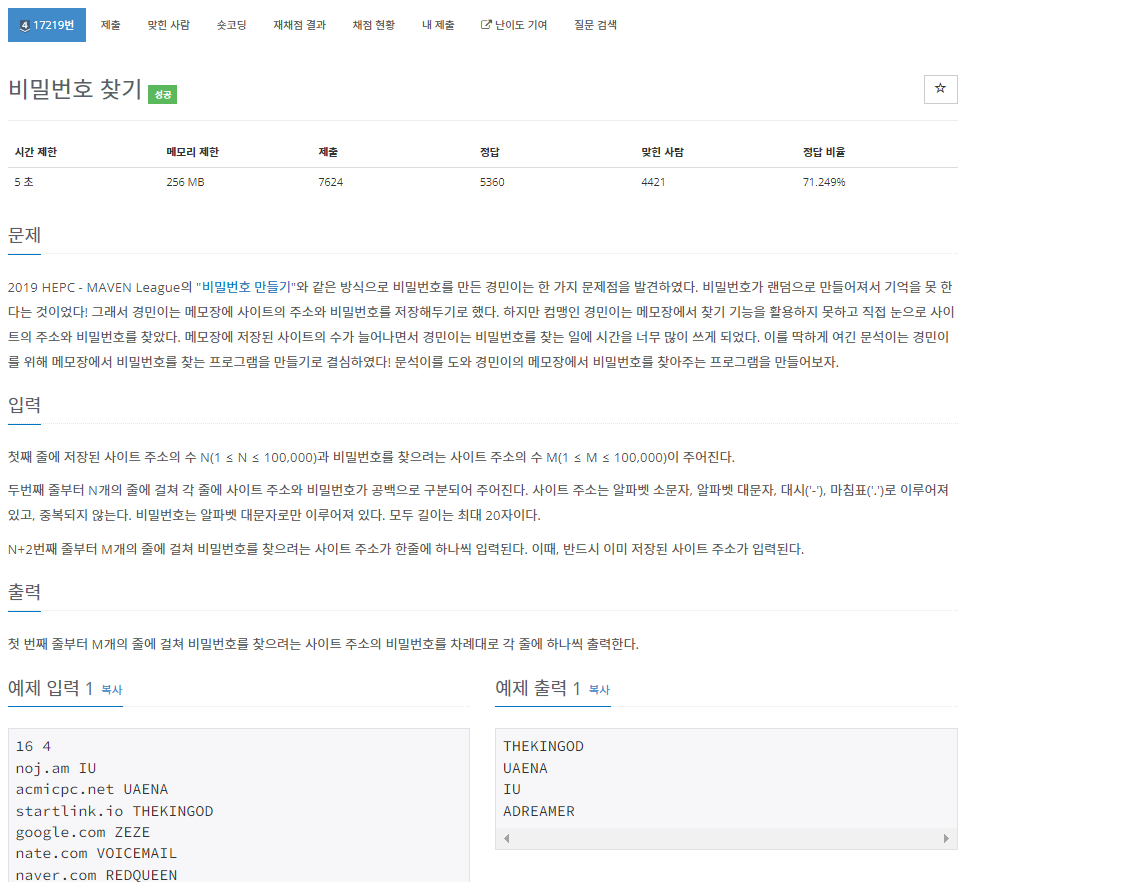
Task: Click the output box right scroll arrow
Action: [x=946, y=838]
